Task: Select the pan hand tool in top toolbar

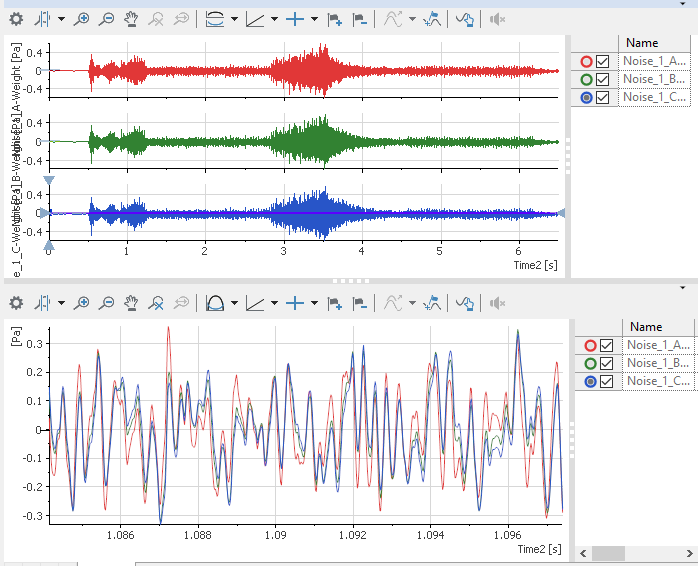Action: [x=131, y=19]
